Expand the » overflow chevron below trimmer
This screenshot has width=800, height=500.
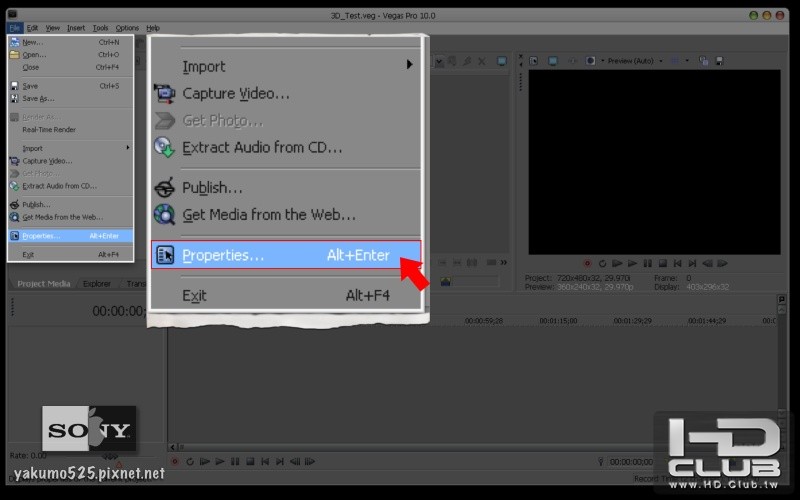tap(504, 262)
